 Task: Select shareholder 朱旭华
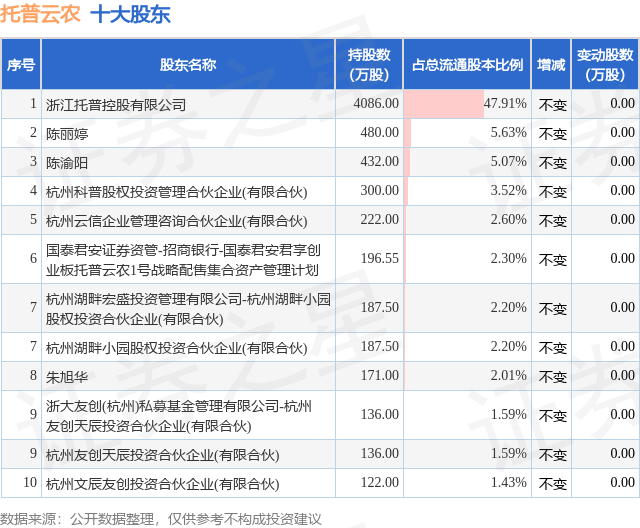click(67, 376)
